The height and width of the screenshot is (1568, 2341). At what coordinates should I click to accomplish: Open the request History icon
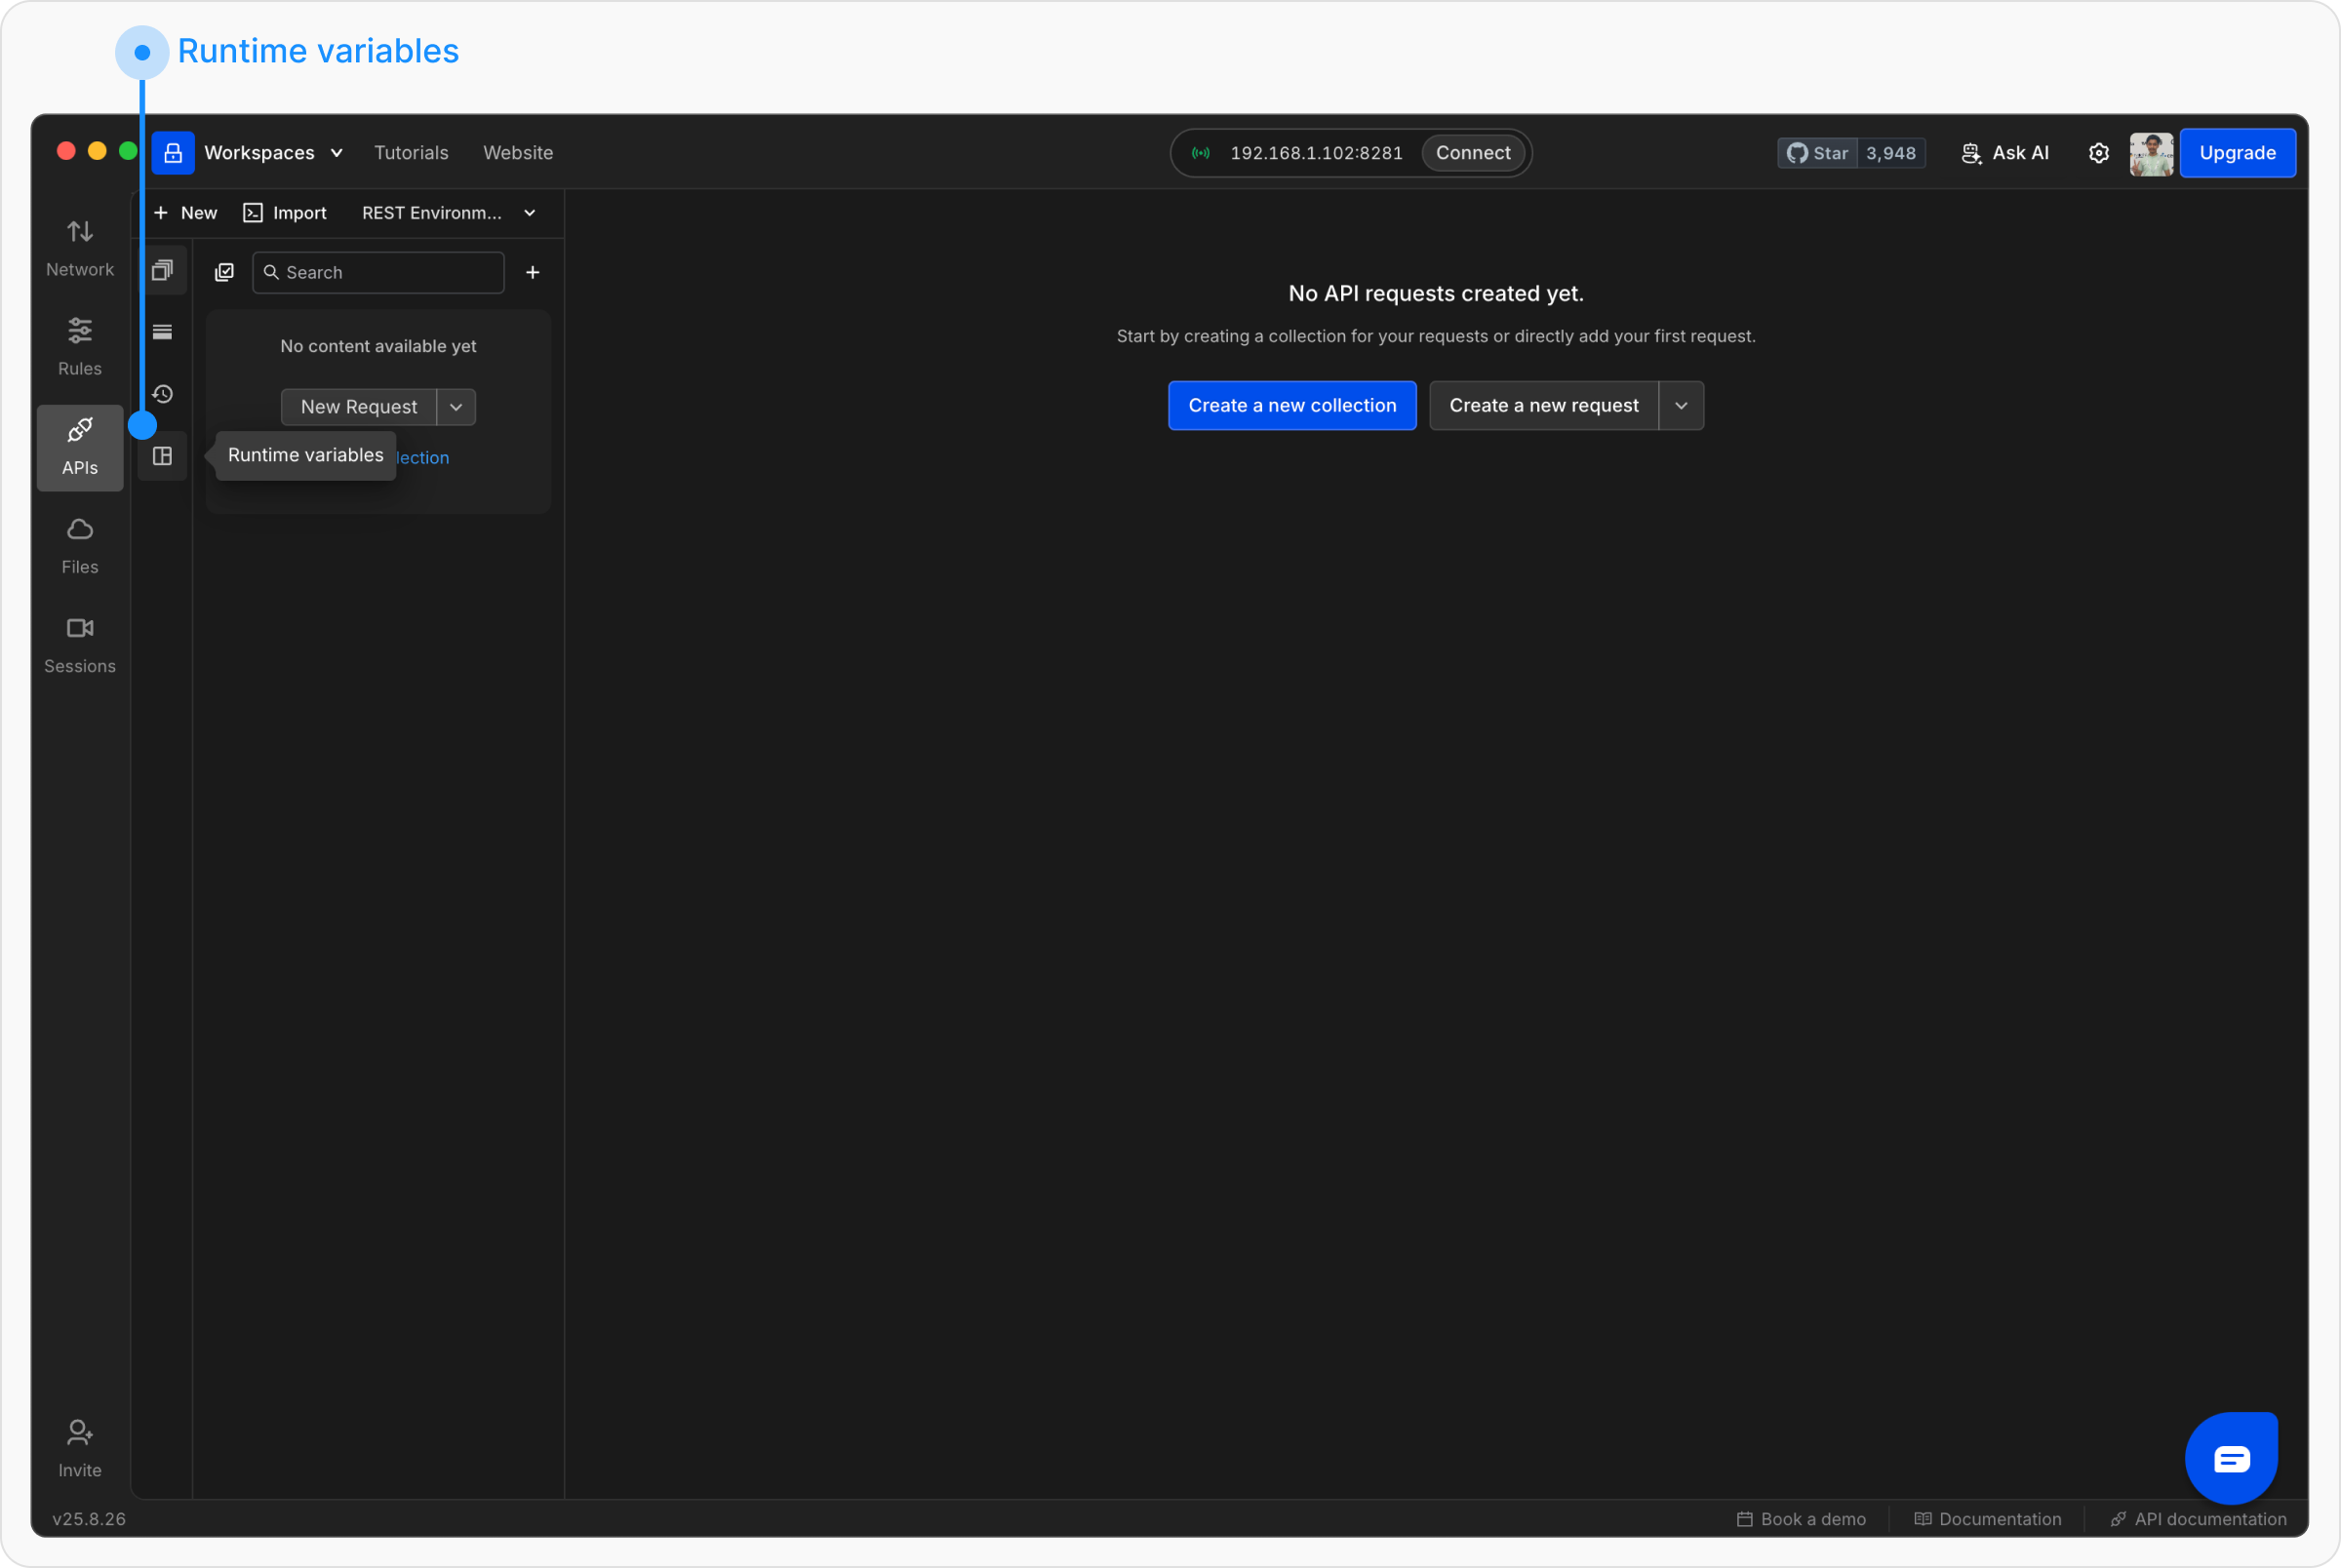[162, 394]
